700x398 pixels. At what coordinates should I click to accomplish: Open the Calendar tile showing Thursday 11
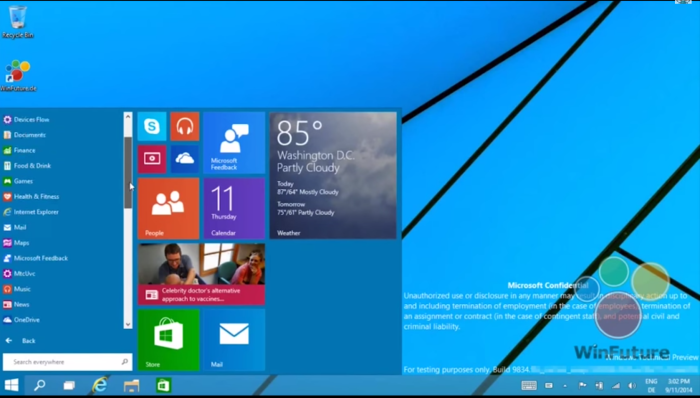point(234,208)
